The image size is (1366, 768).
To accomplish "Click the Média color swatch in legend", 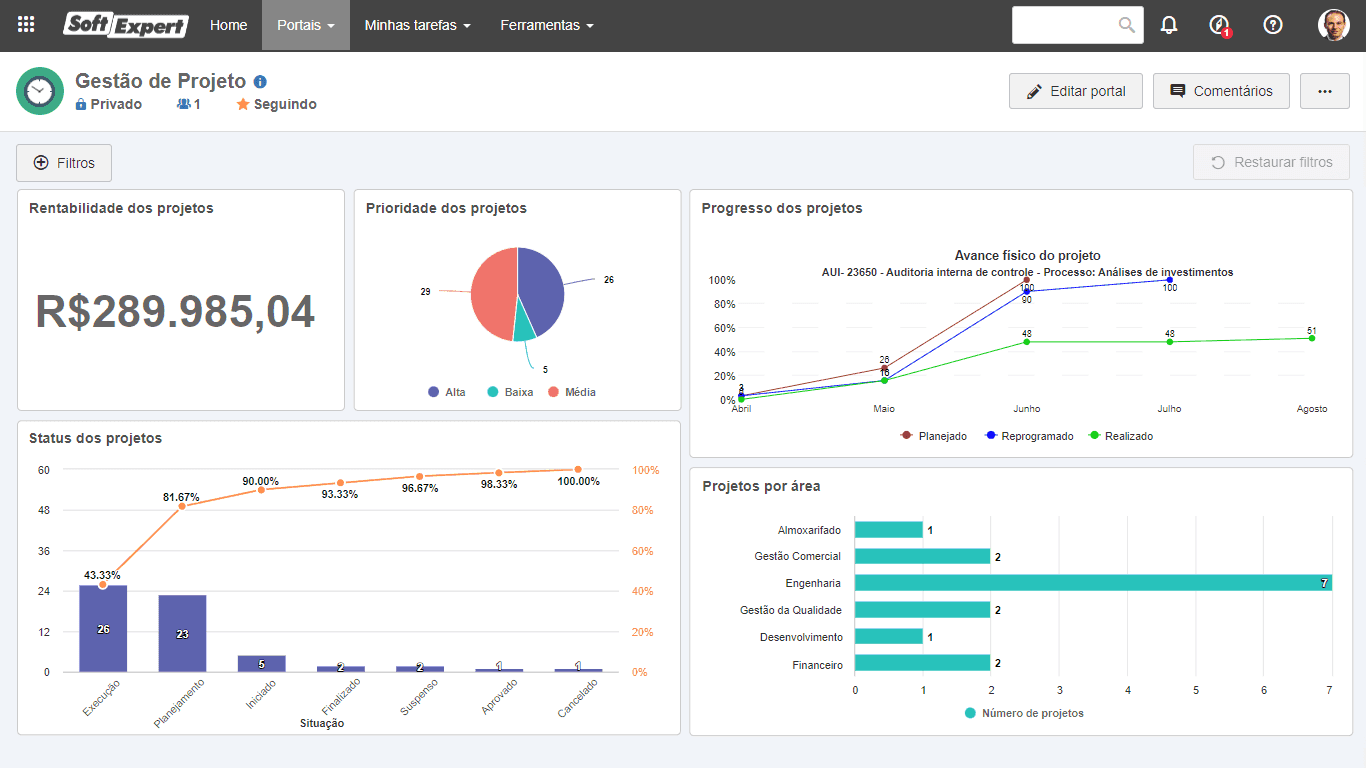I will click(553, 392).
